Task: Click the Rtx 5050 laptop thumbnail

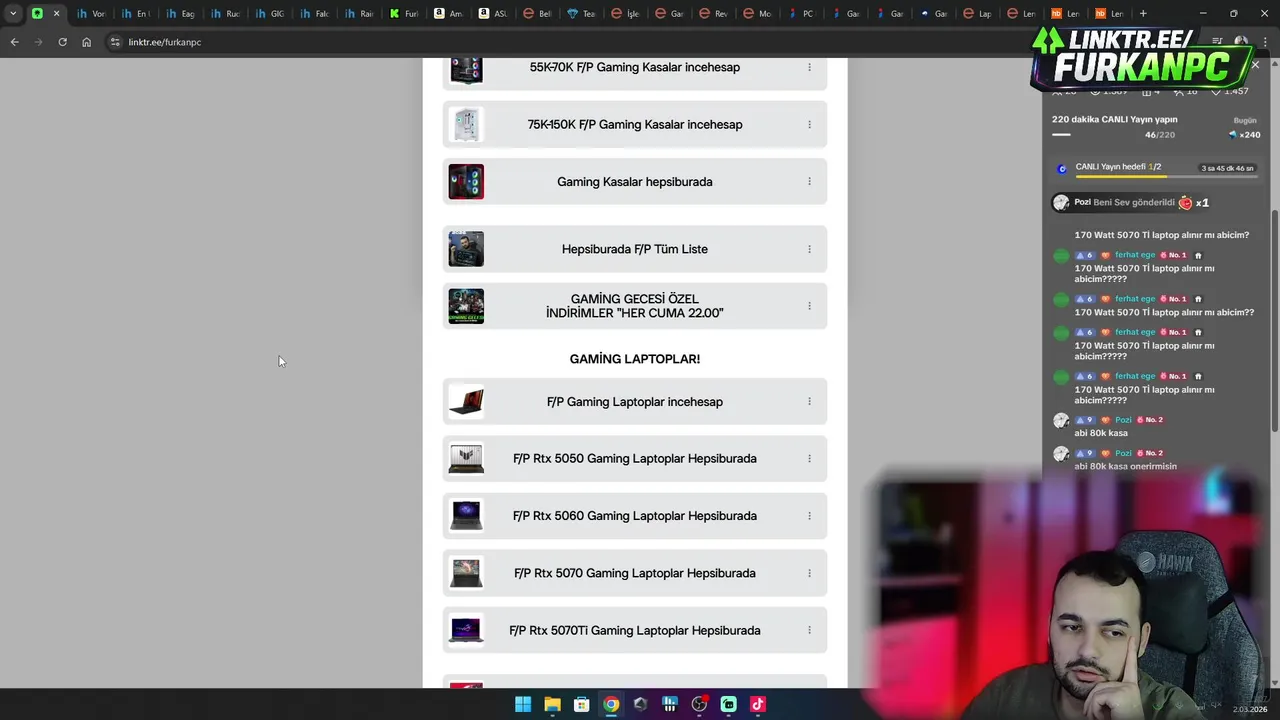Action: [x=466, y=459]
